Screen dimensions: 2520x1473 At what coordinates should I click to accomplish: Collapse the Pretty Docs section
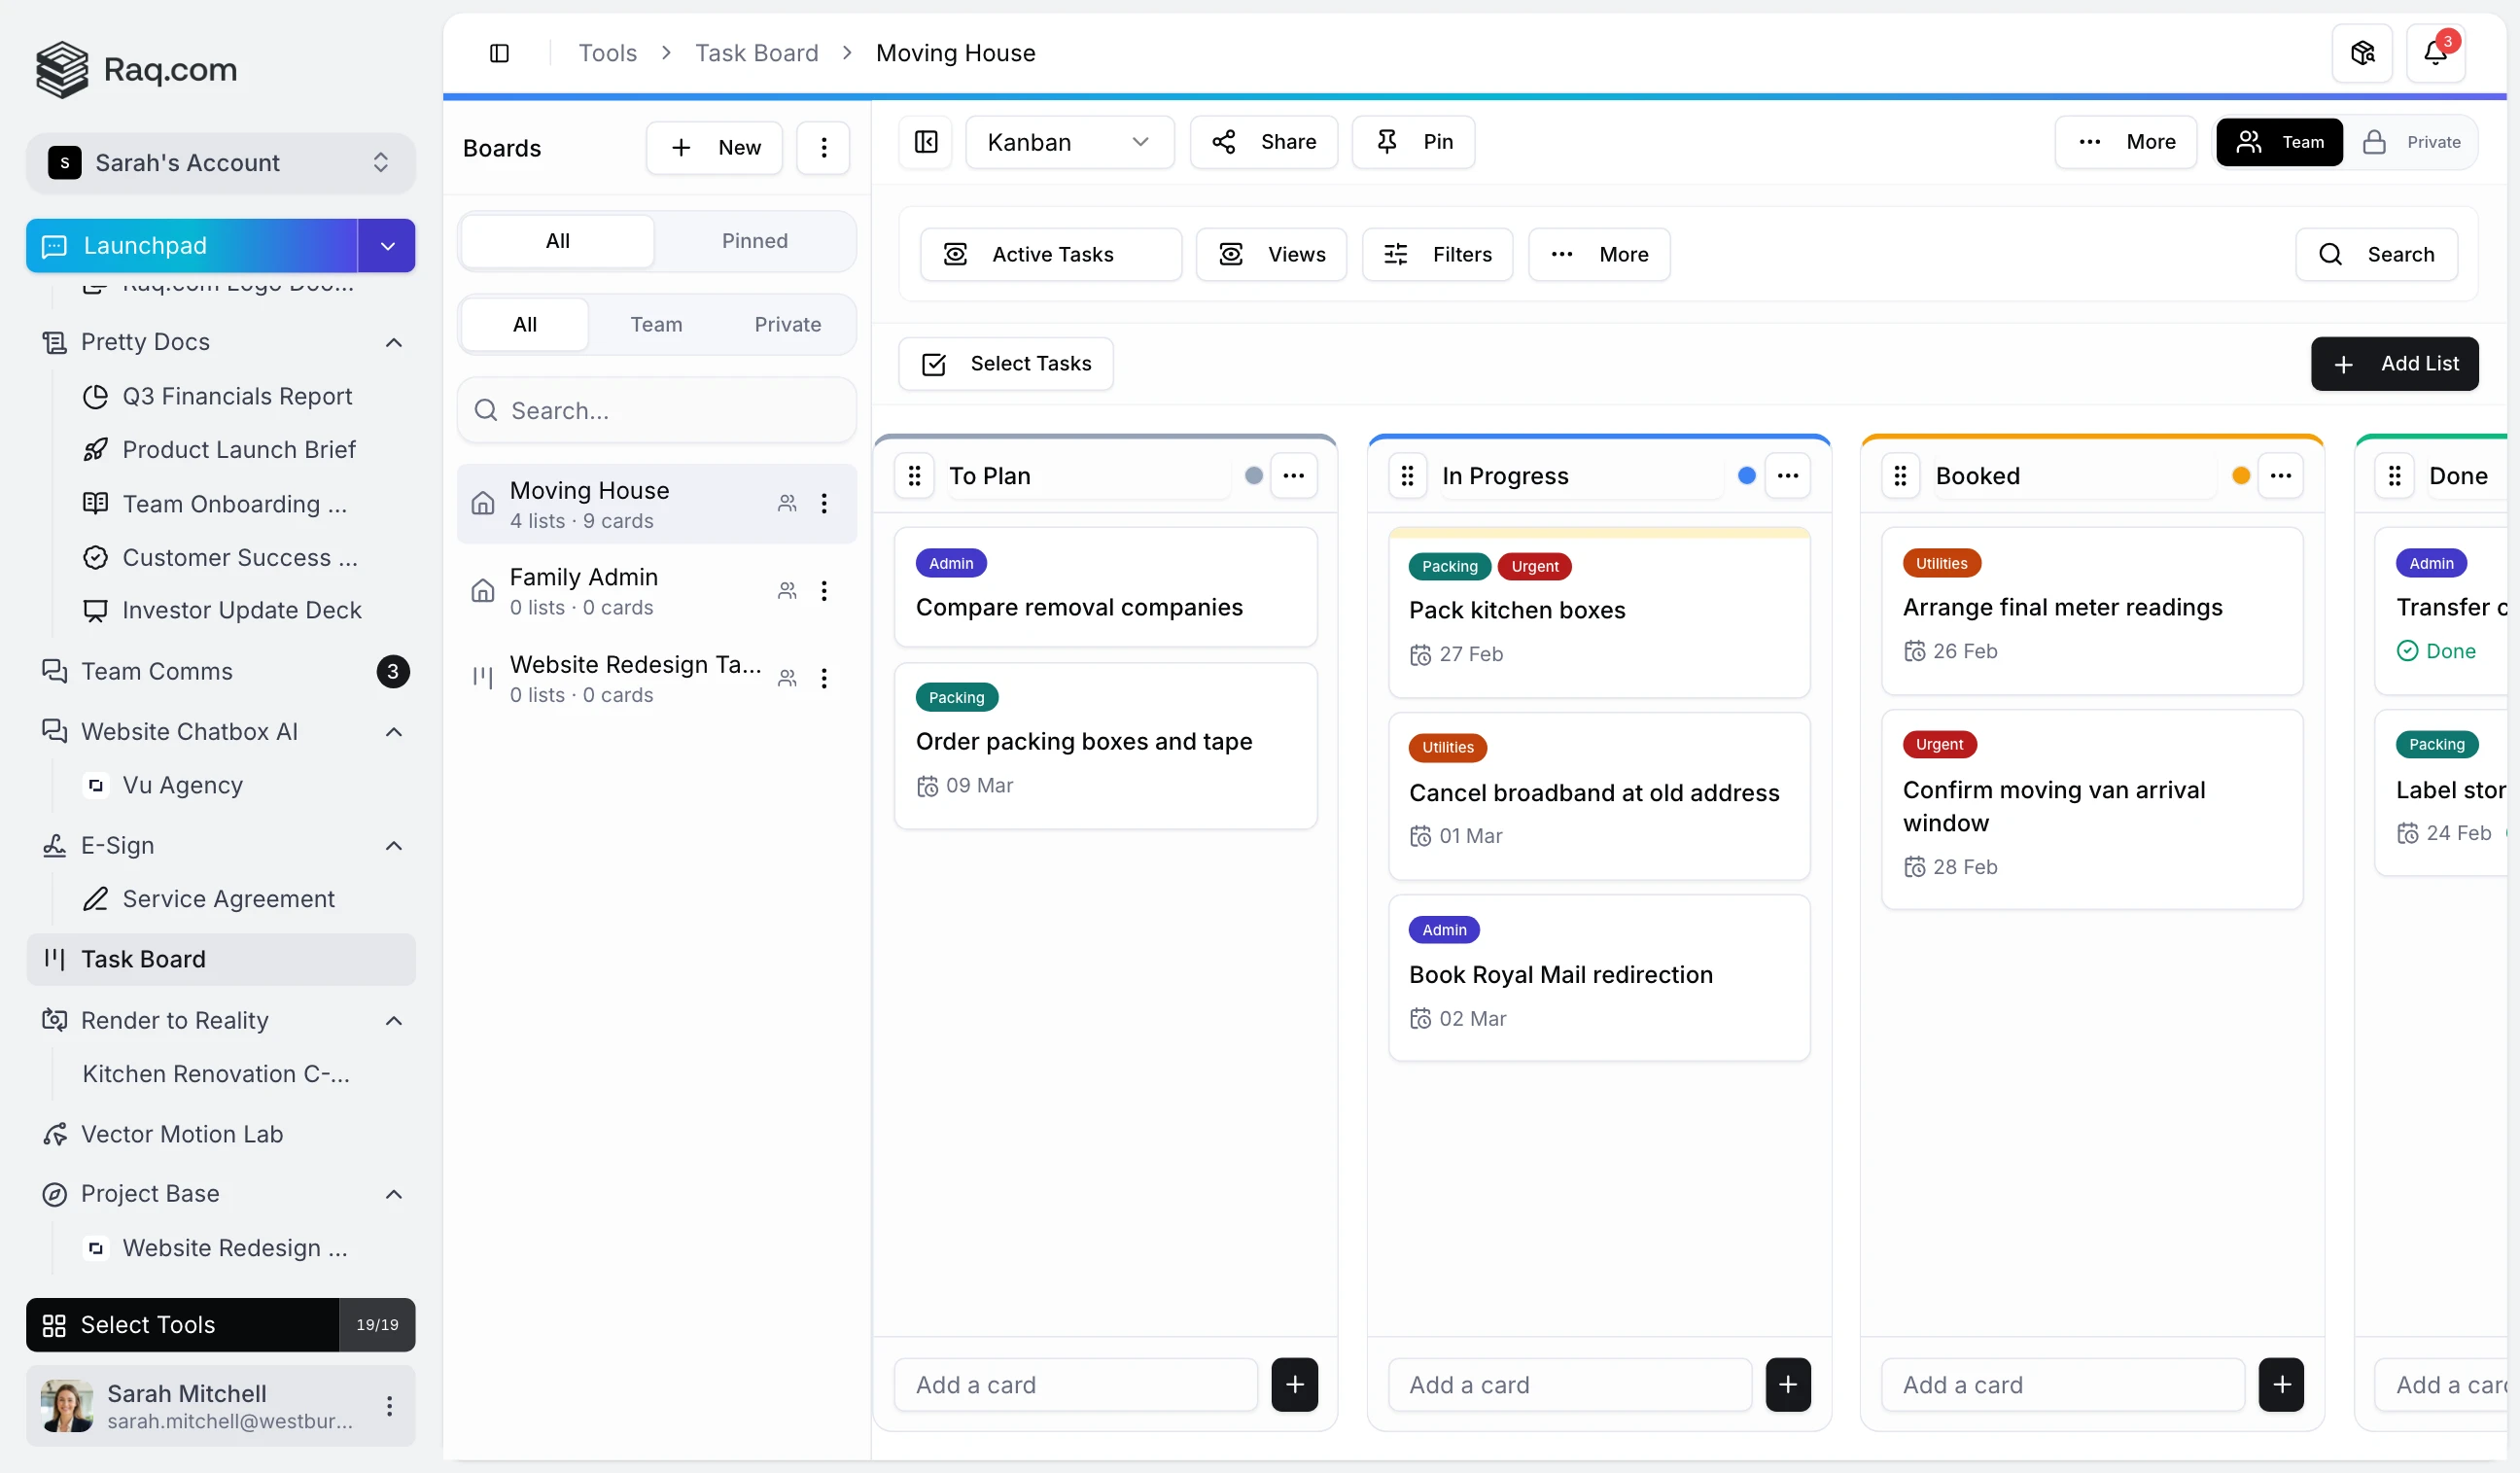point(393,342)
